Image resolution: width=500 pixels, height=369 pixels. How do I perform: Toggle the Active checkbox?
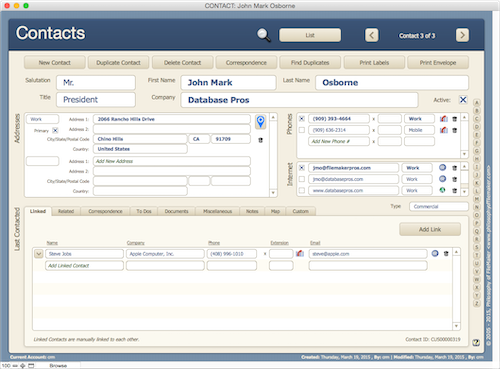[463, 100]
